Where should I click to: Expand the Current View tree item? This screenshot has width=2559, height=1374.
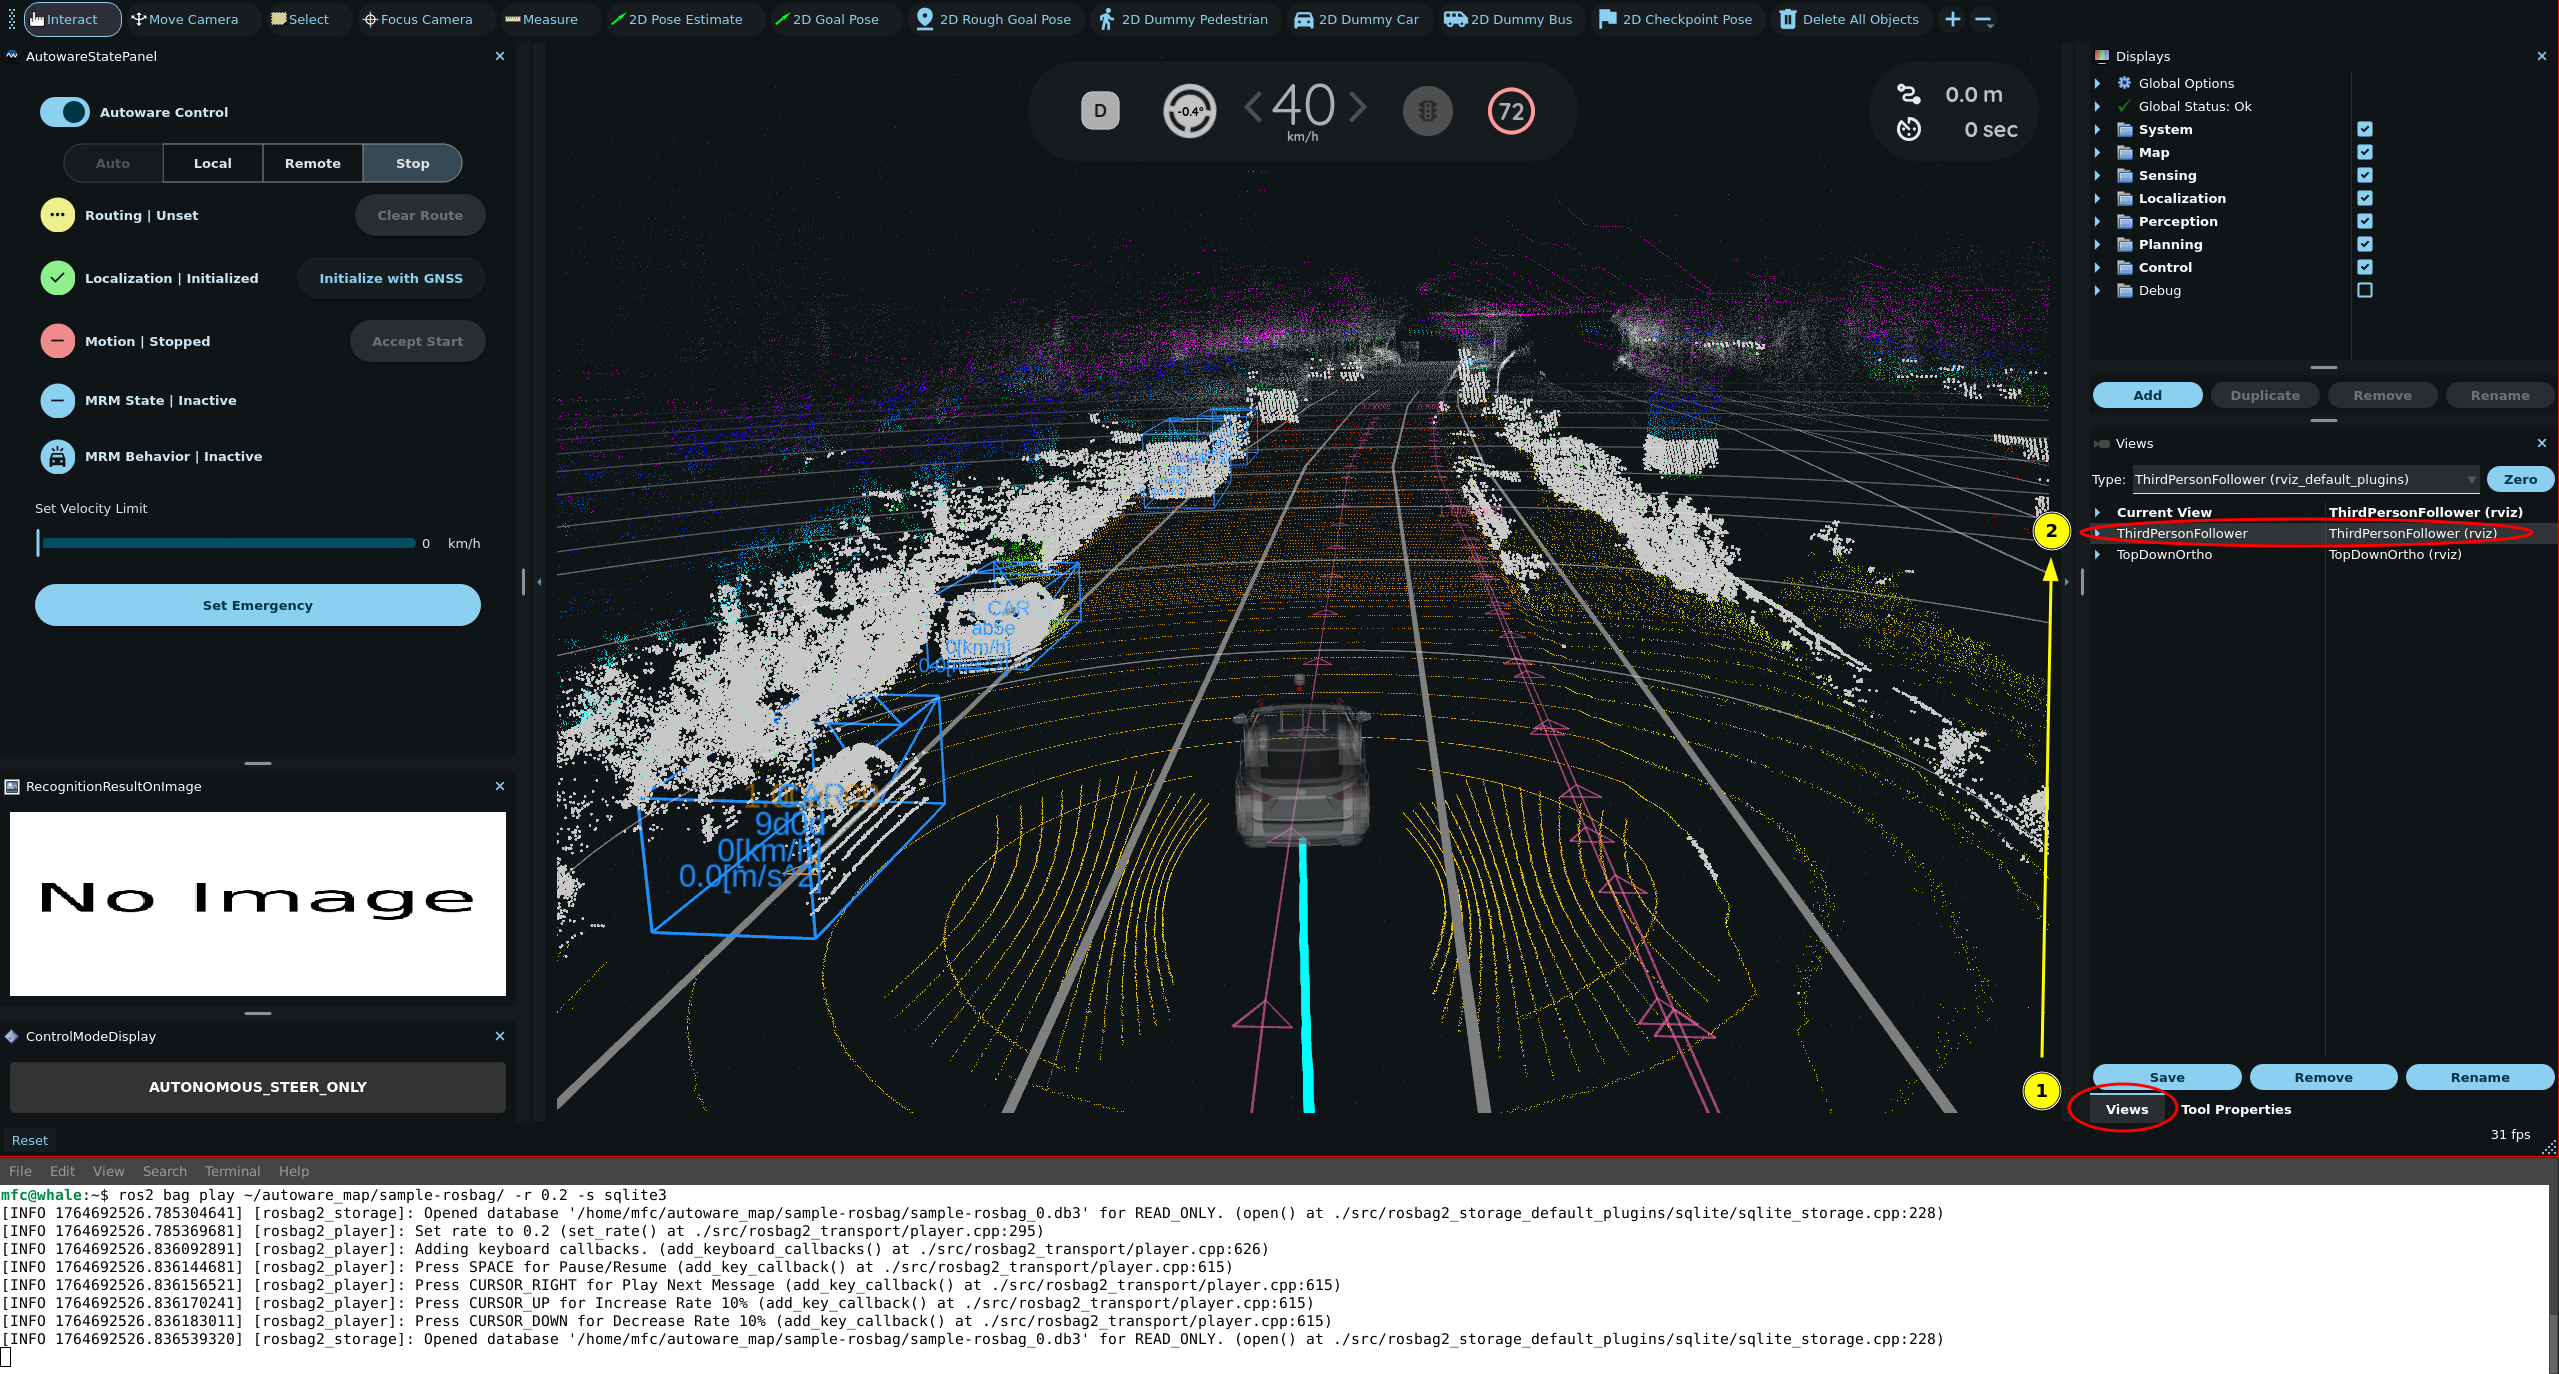2098,512
